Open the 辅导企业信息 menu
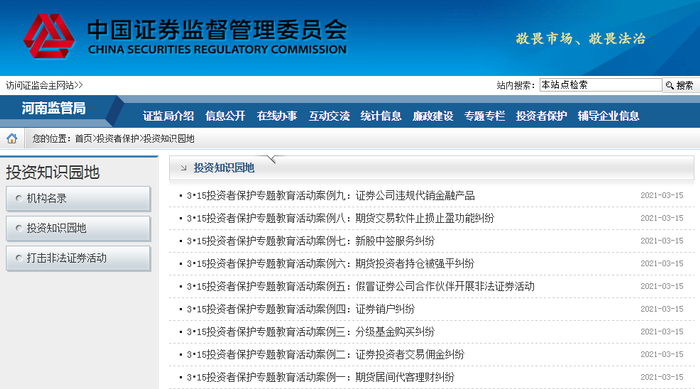700x389 pixels. click(x=608, y=116)
